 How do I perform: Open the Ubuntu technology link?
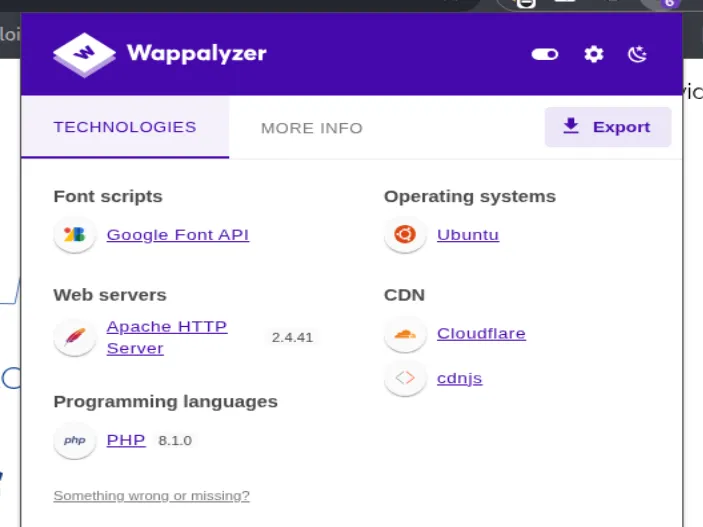467,235
